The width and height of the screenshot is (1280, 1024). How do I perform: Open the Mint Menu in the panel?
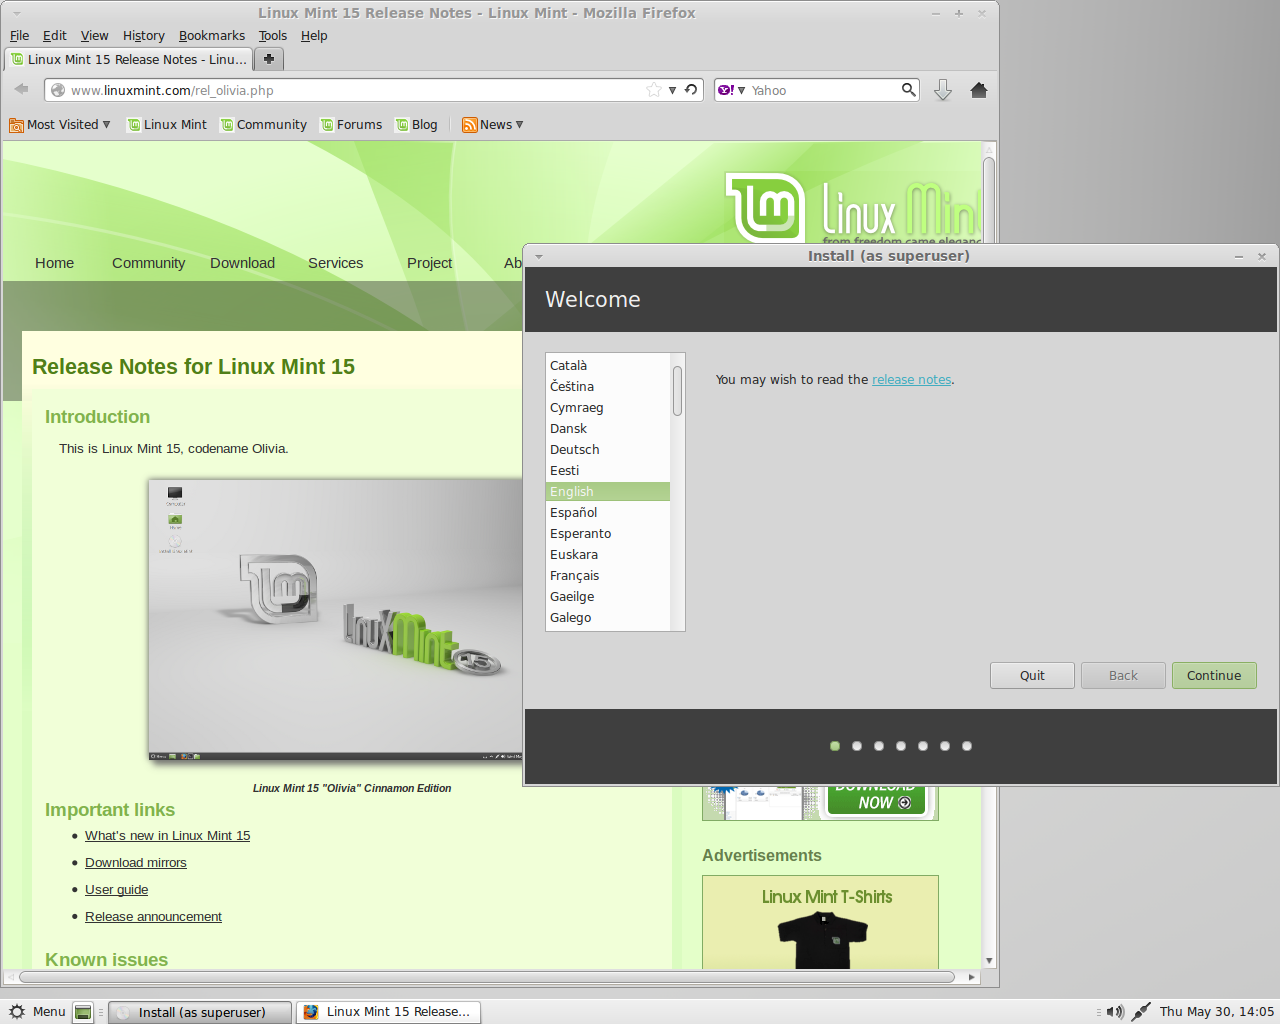pyautogui.click(x=37, y=1012)
